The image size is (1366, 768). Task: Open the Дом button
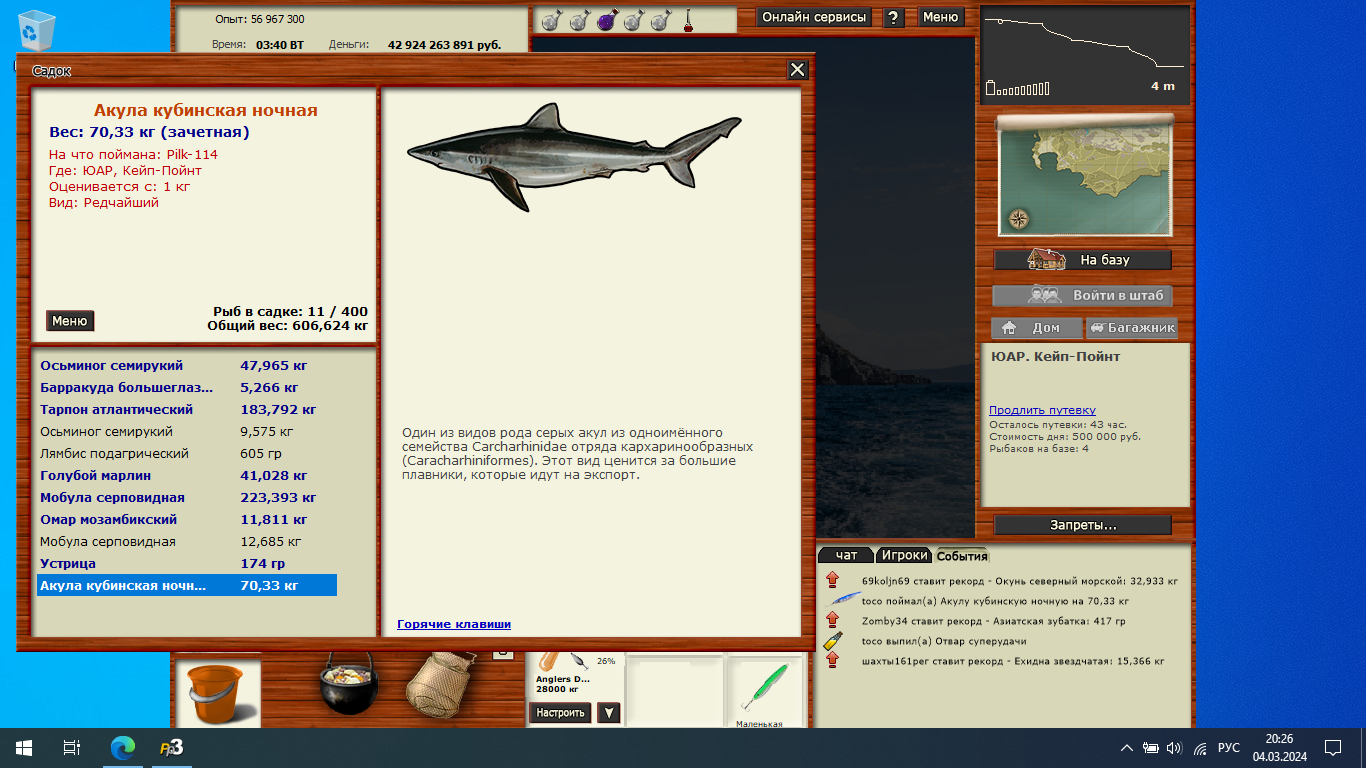[1037, 328]
